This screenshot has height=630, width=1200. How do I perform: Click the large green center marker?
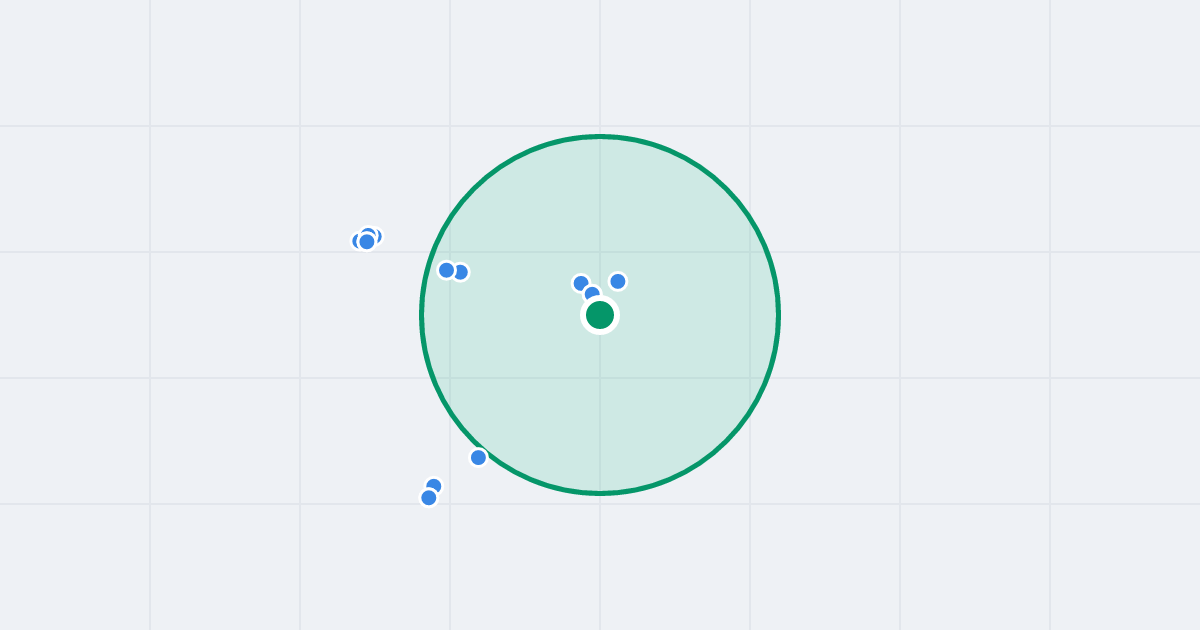pos(600,315)
